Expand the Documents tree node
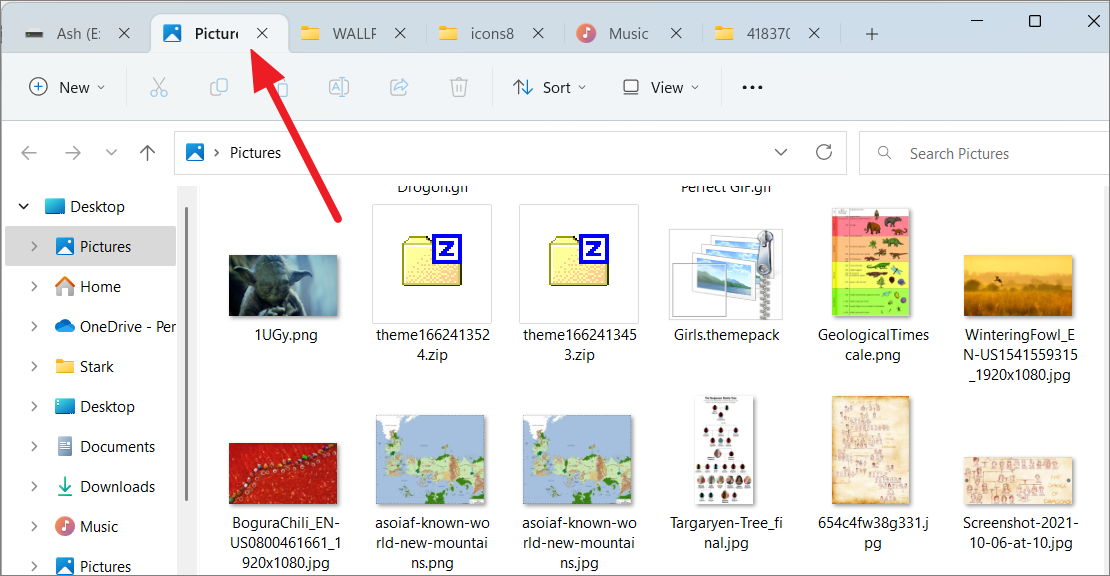Image resolution: width=1110 pixels, height=576 pixels. coord(34,447)
